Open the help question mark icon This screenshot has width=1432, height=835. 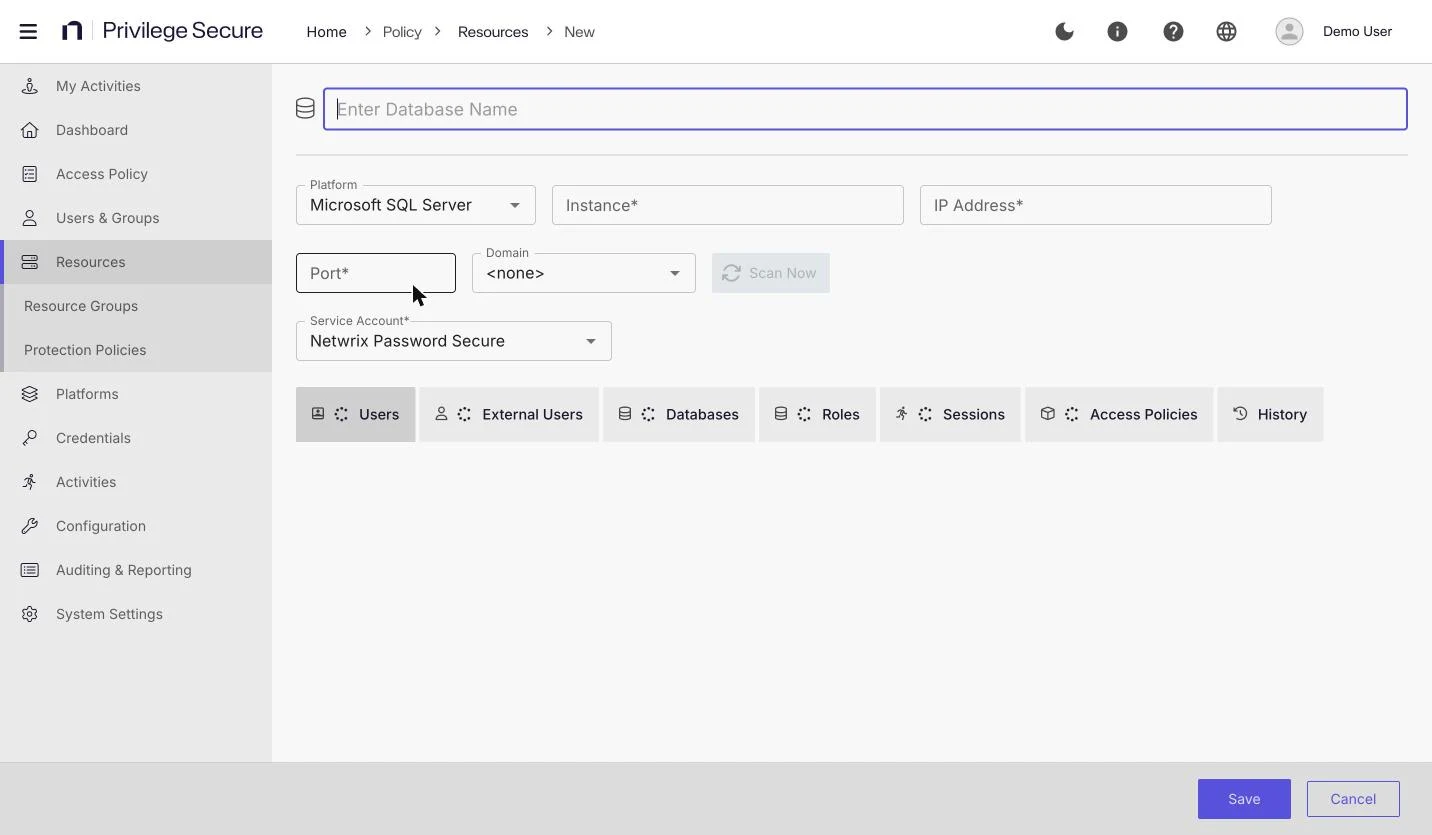click(x=1173, y=31)
